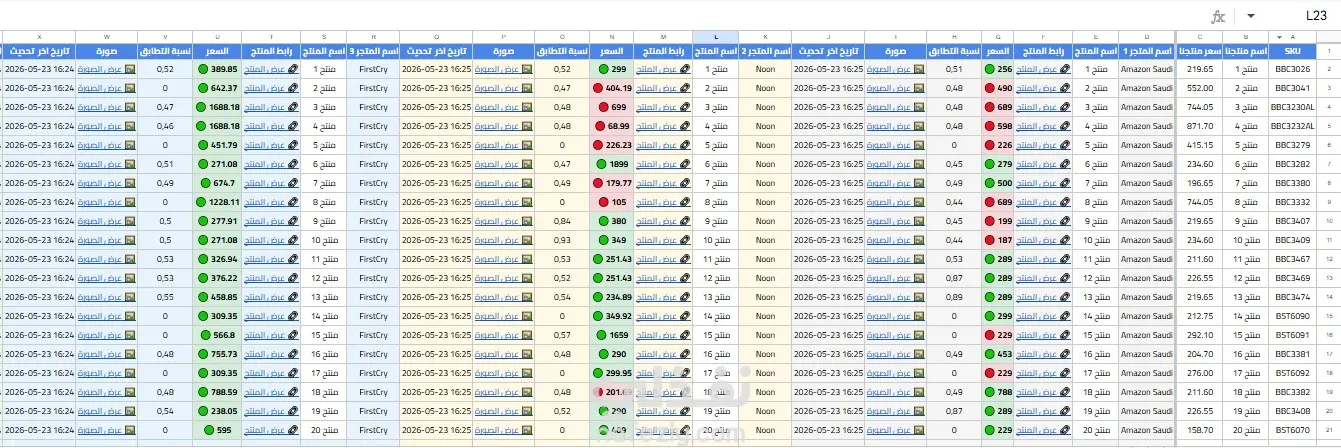Image resolution: width=1341 pixels, height=448 pixels.
Task: Select row number 1 header
Action: tap(1330, 51)
